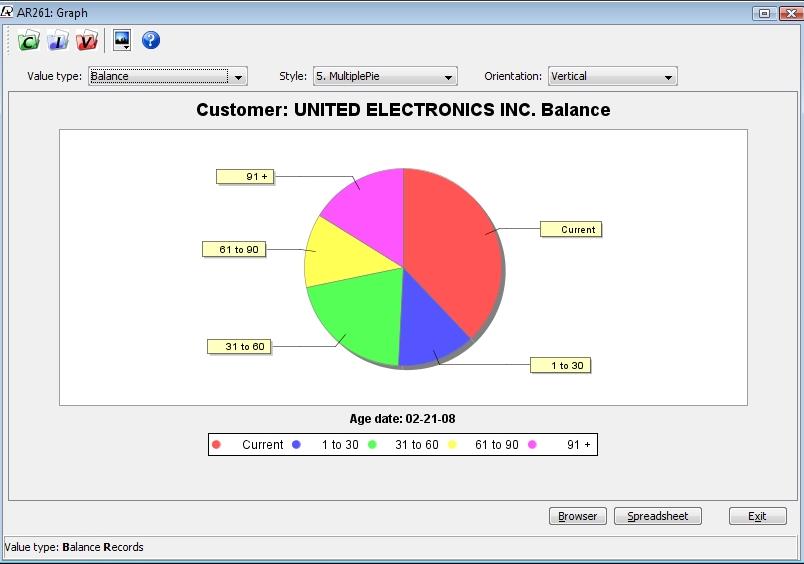
Task: Click the blue I folder toolbar icon
Action: coord(58,41)
